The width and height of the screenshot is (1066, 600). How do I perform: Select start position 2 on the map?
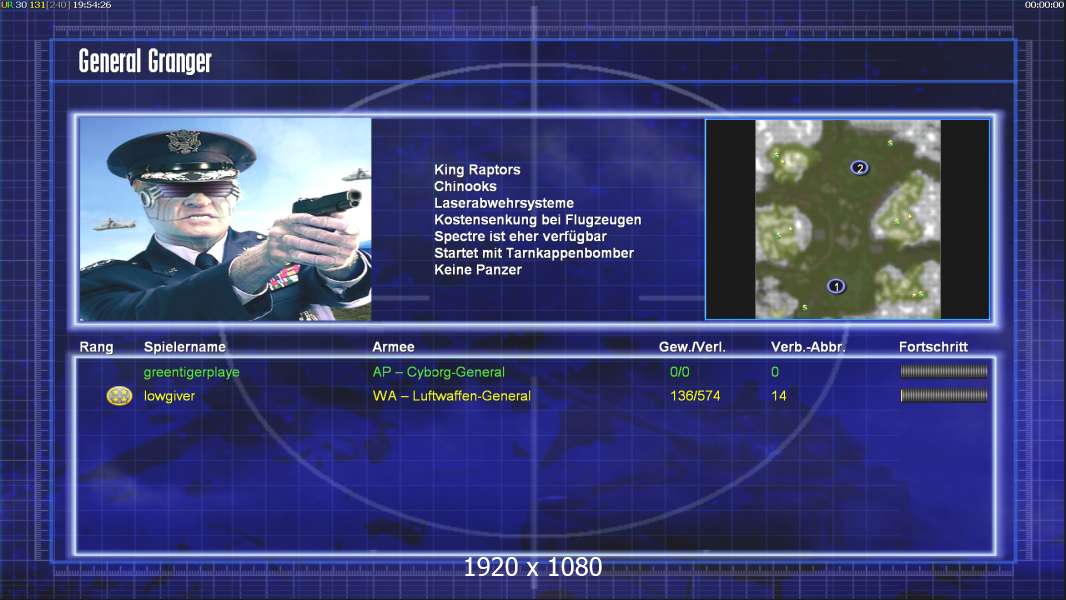coord(859,168)
